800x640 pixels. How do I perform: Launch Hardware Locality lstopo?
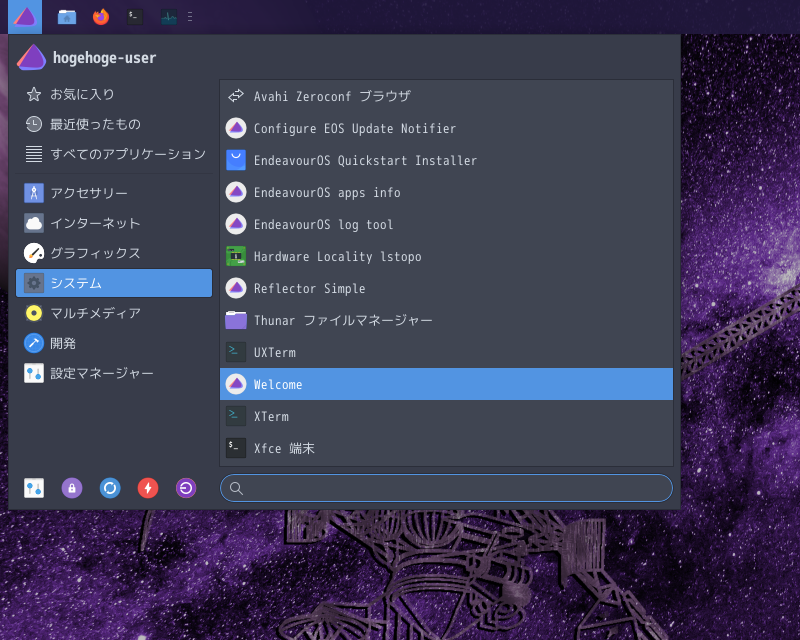(x=446, y=256)
